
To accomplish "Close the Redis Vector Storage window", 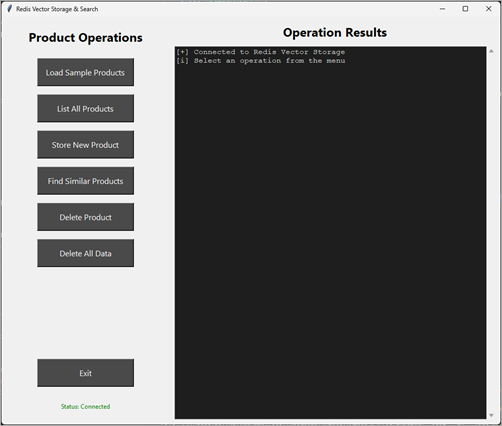I will tap(488, 9).
